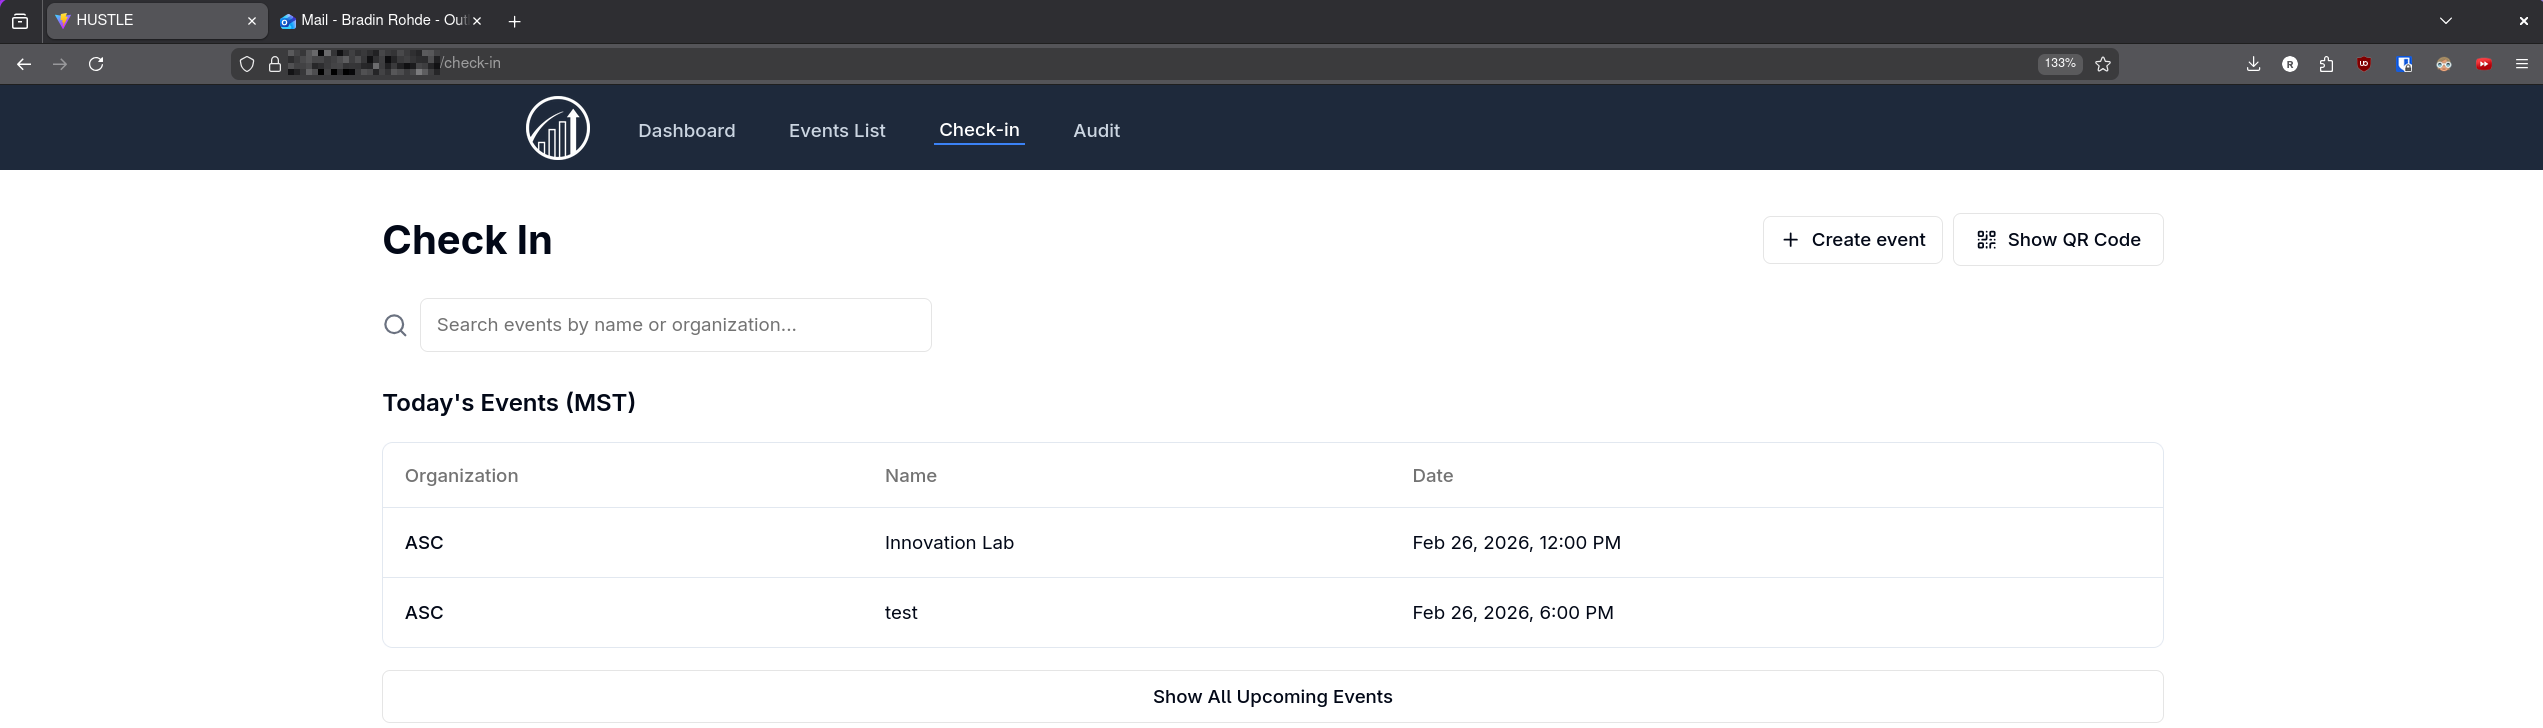Viewport: 2543px width, 728px height.
Task: Open the tracking protection shield
Action: pyautogui.click(x=247, y=64)
